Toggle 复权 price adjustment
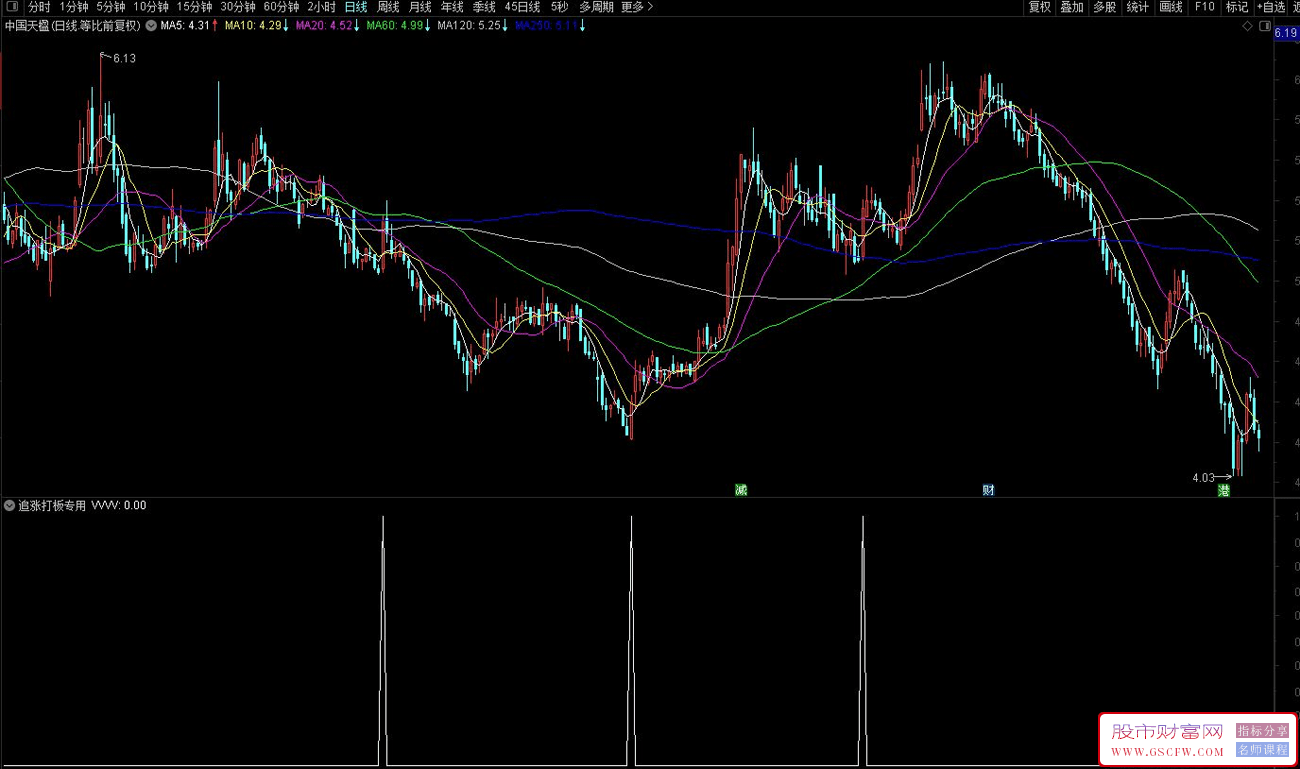 click(x=1040, y=7)
